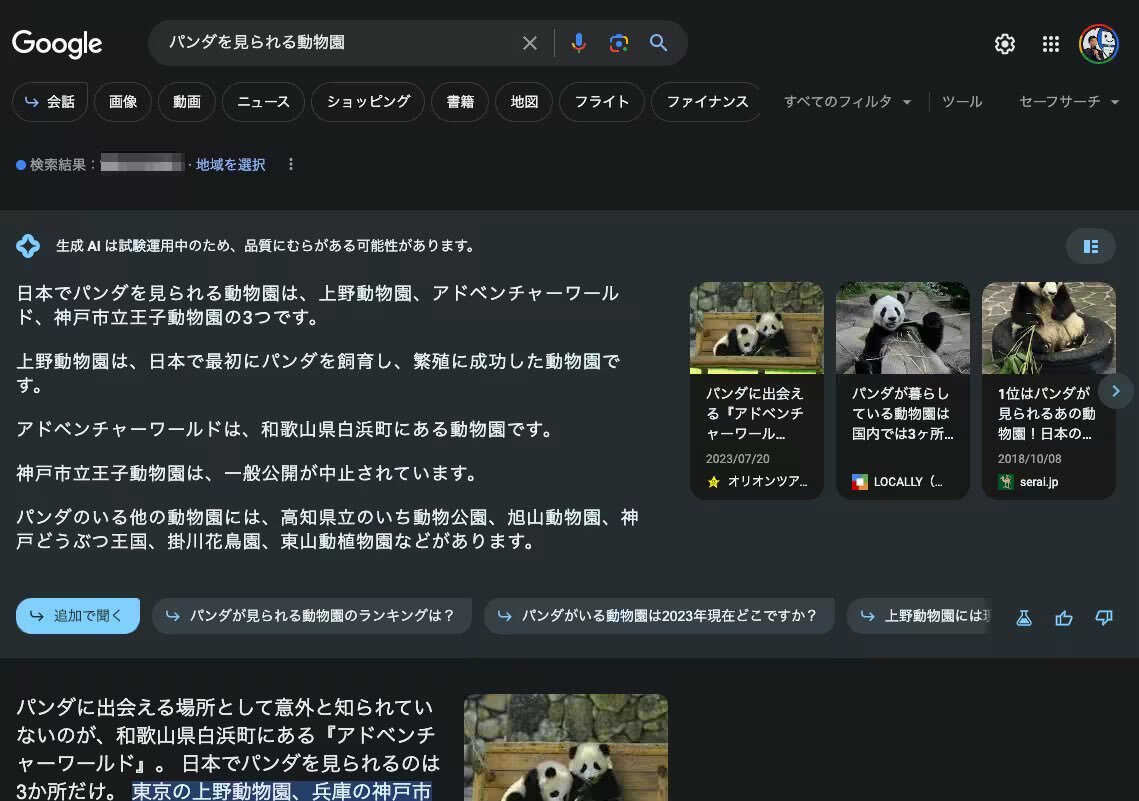Click the 追加で聞く button
This screenshot has width=1139, height=801.
tap(78, 616)
